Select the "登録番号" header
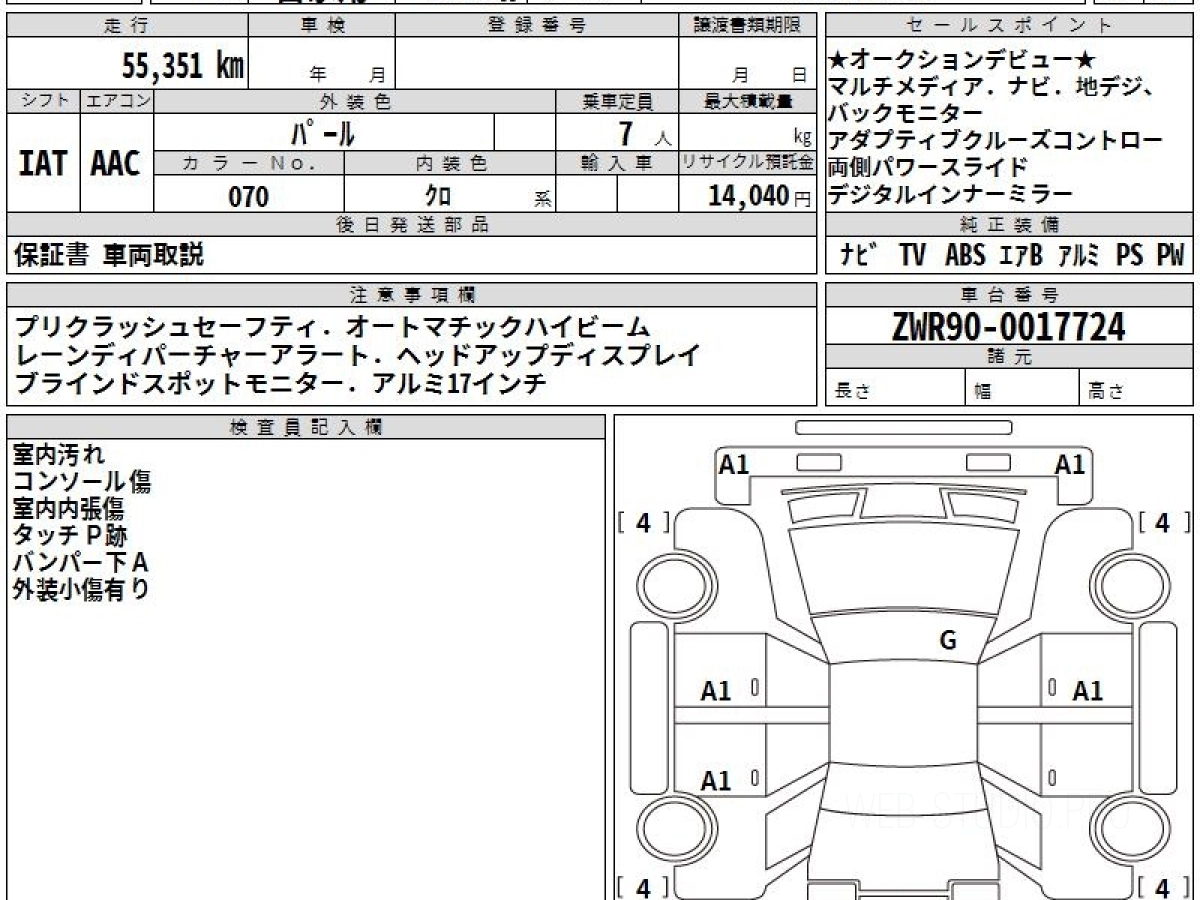 click(x=537, y=26)
